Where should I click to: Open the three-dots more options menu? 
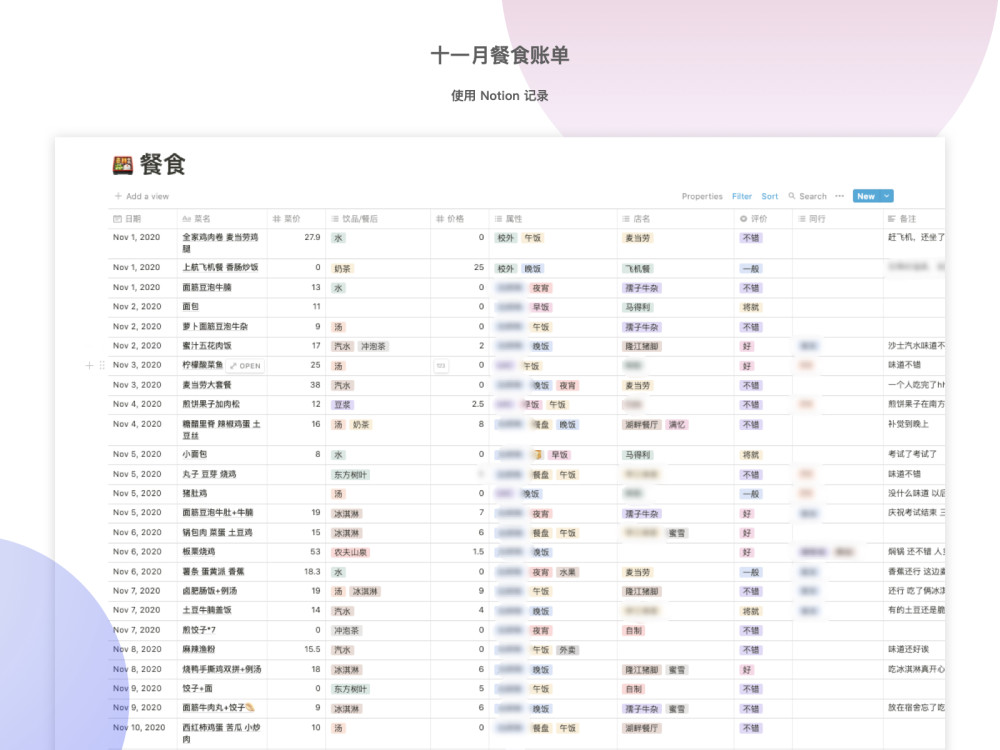pyautogui.click(x=839, y=196)
